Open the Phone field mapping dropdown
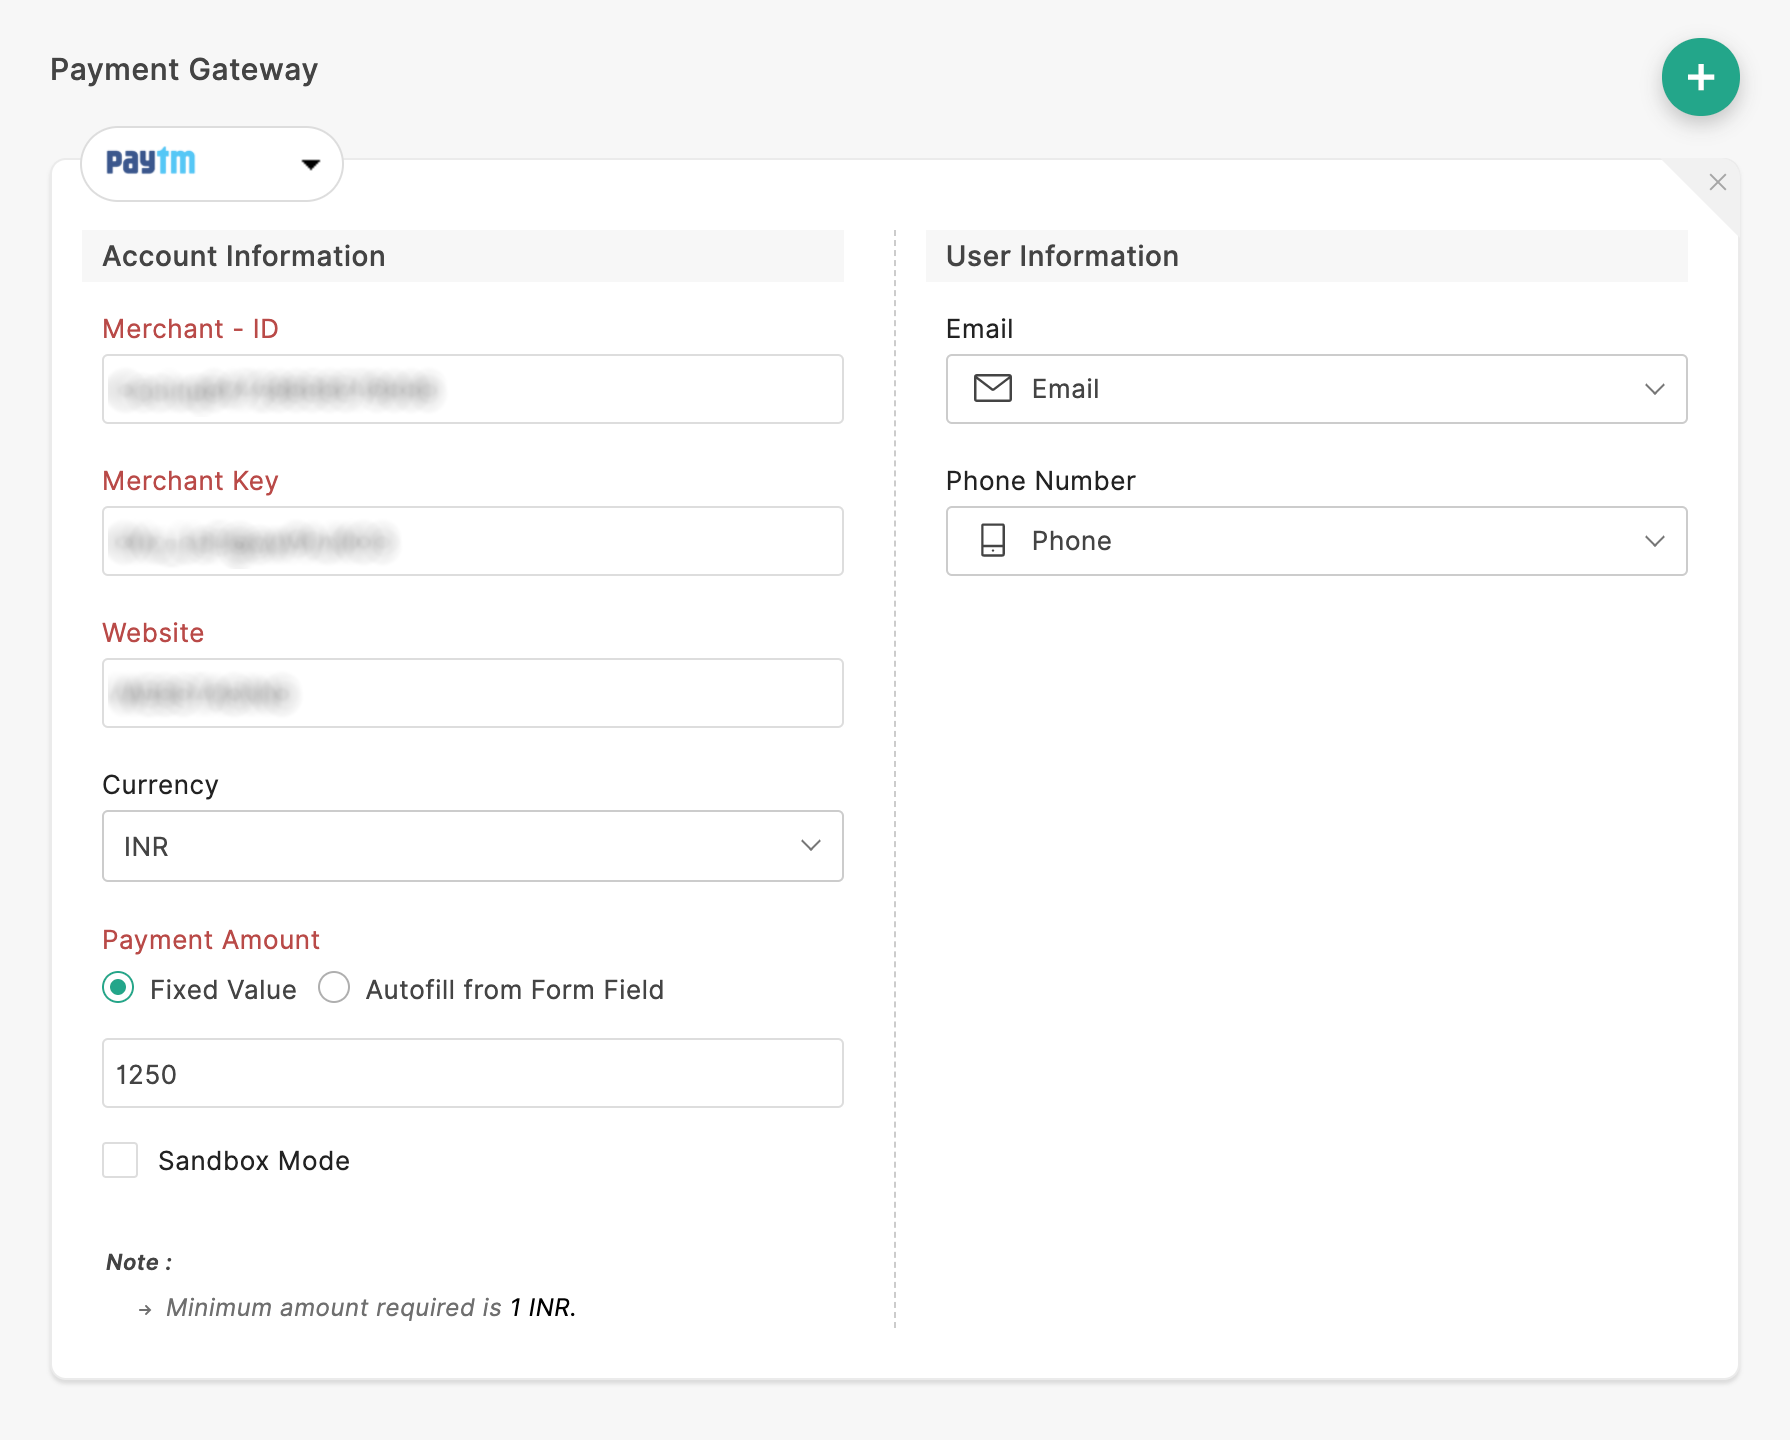The image size is (1790, 1440). (x=1316, y=541)
